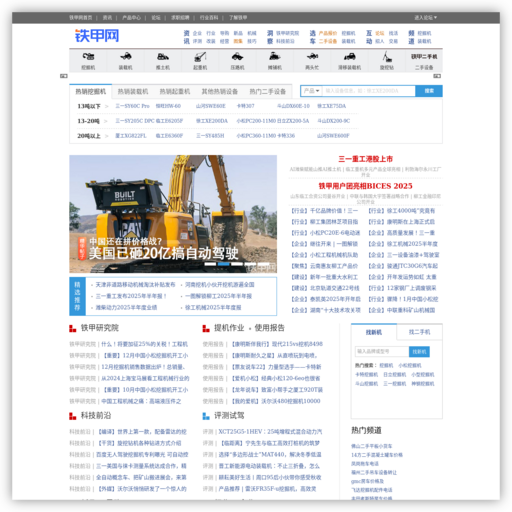The width and height of the screenshot is (512, 512).
Task: Click the red icon beside 科技前沿 heading
Action: point(73,416)
